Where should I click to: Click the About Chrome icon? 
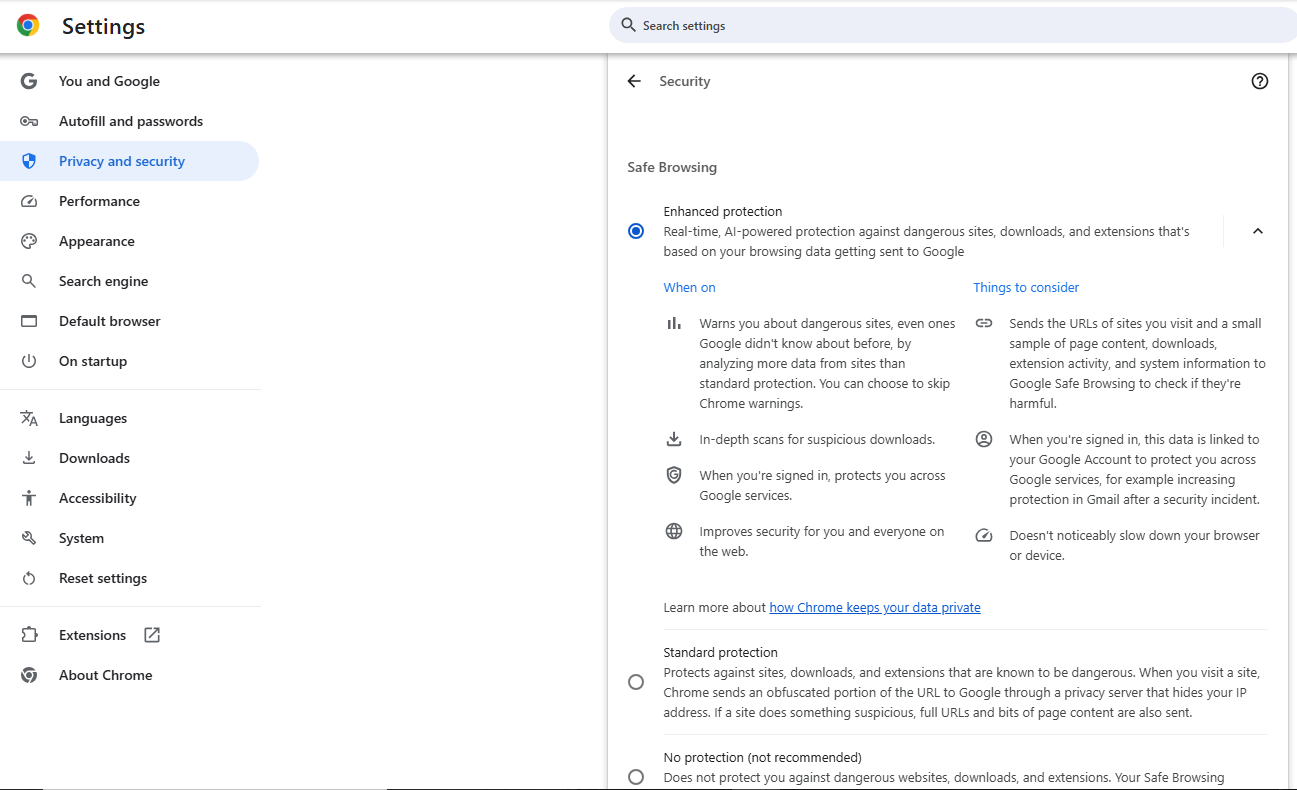29,675
